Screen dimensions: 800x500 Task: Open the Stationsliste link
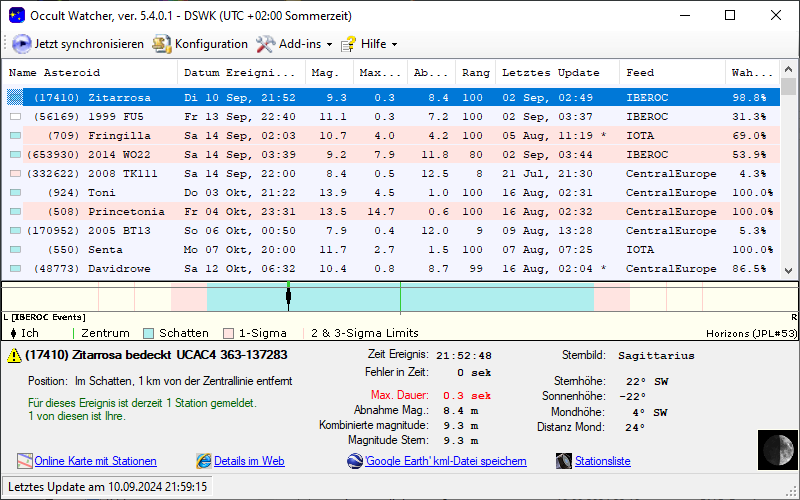[602, 461]
